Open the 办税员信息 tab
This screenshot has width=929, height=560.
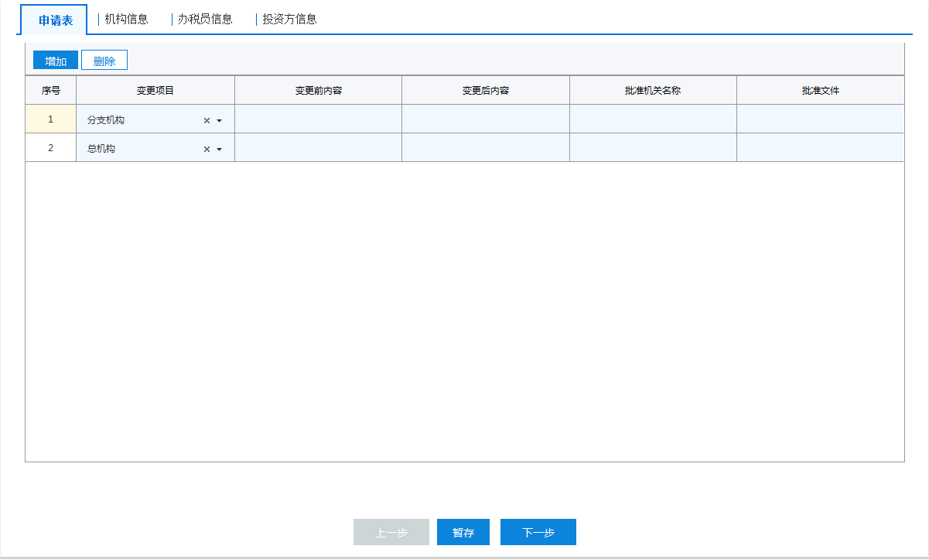point(205,19)
